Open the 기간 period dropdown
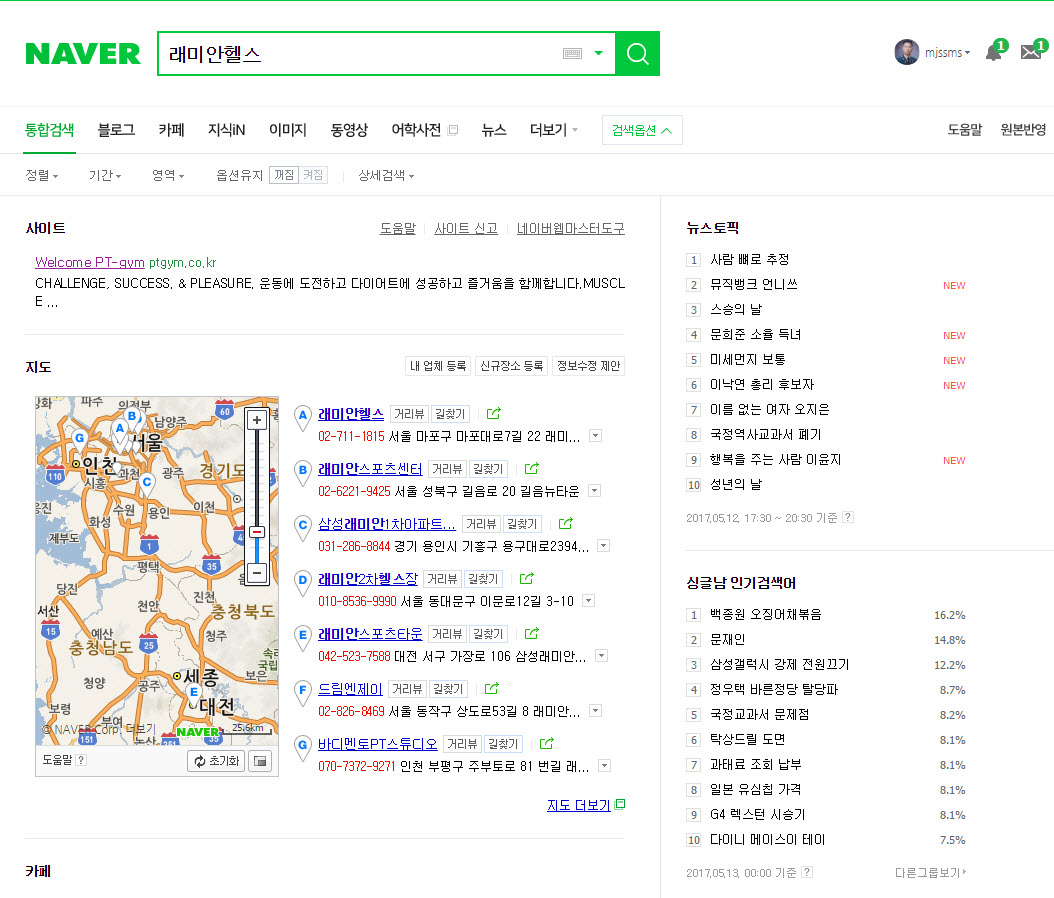The image size is (1054, 898). [x=105, y=175]
